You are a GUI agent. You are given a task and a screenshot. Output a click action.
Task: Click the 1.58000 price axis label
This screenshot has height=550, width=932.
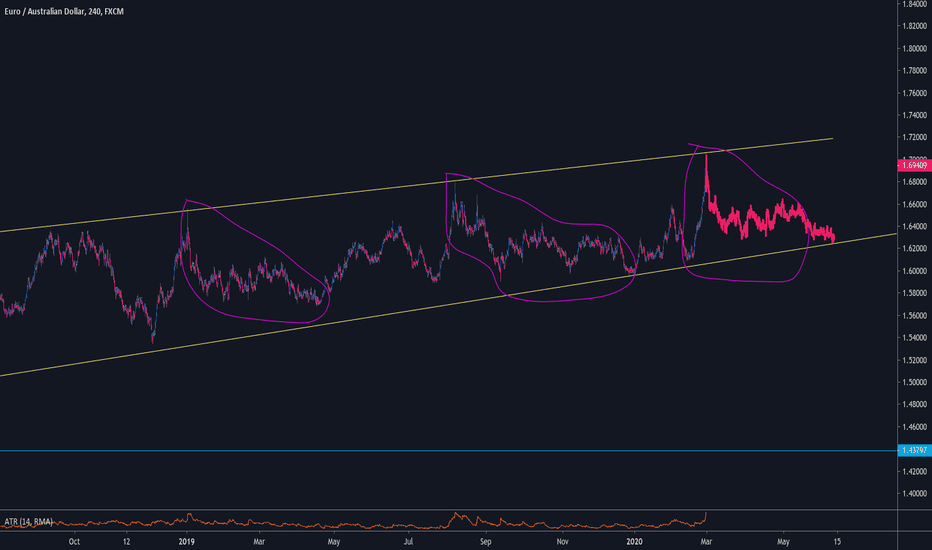pyautogui.click(x=915, y=293)
